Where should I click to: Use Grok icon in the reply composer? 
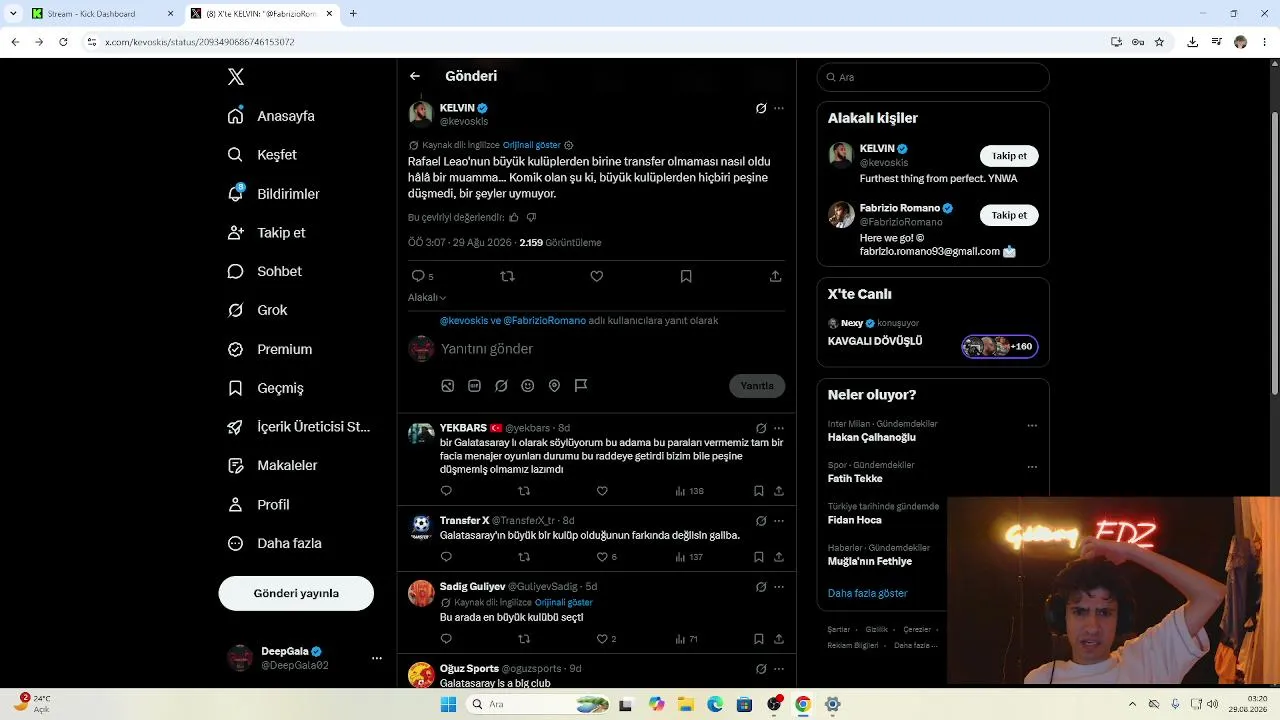[x=501, y=386]
